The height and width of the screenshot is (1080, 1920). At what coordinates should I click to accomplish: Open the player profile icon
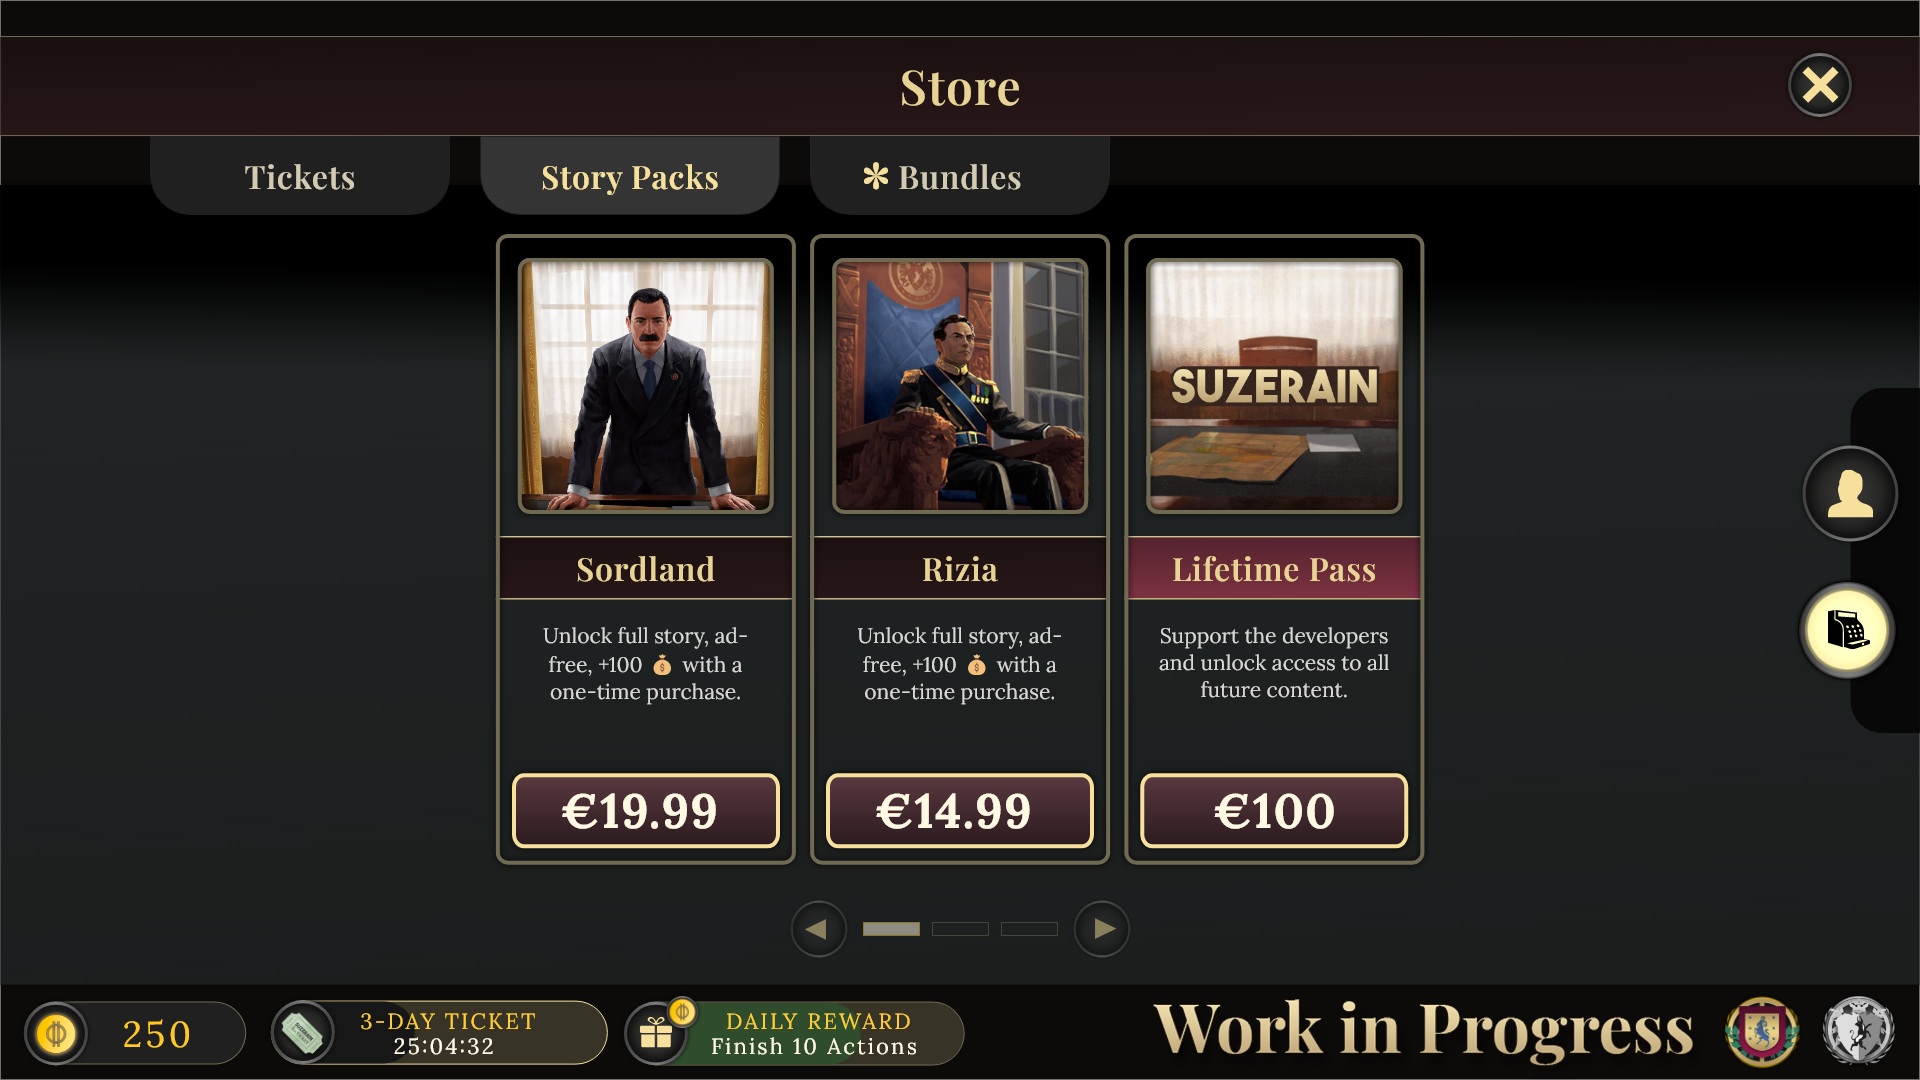(1849, 493)
